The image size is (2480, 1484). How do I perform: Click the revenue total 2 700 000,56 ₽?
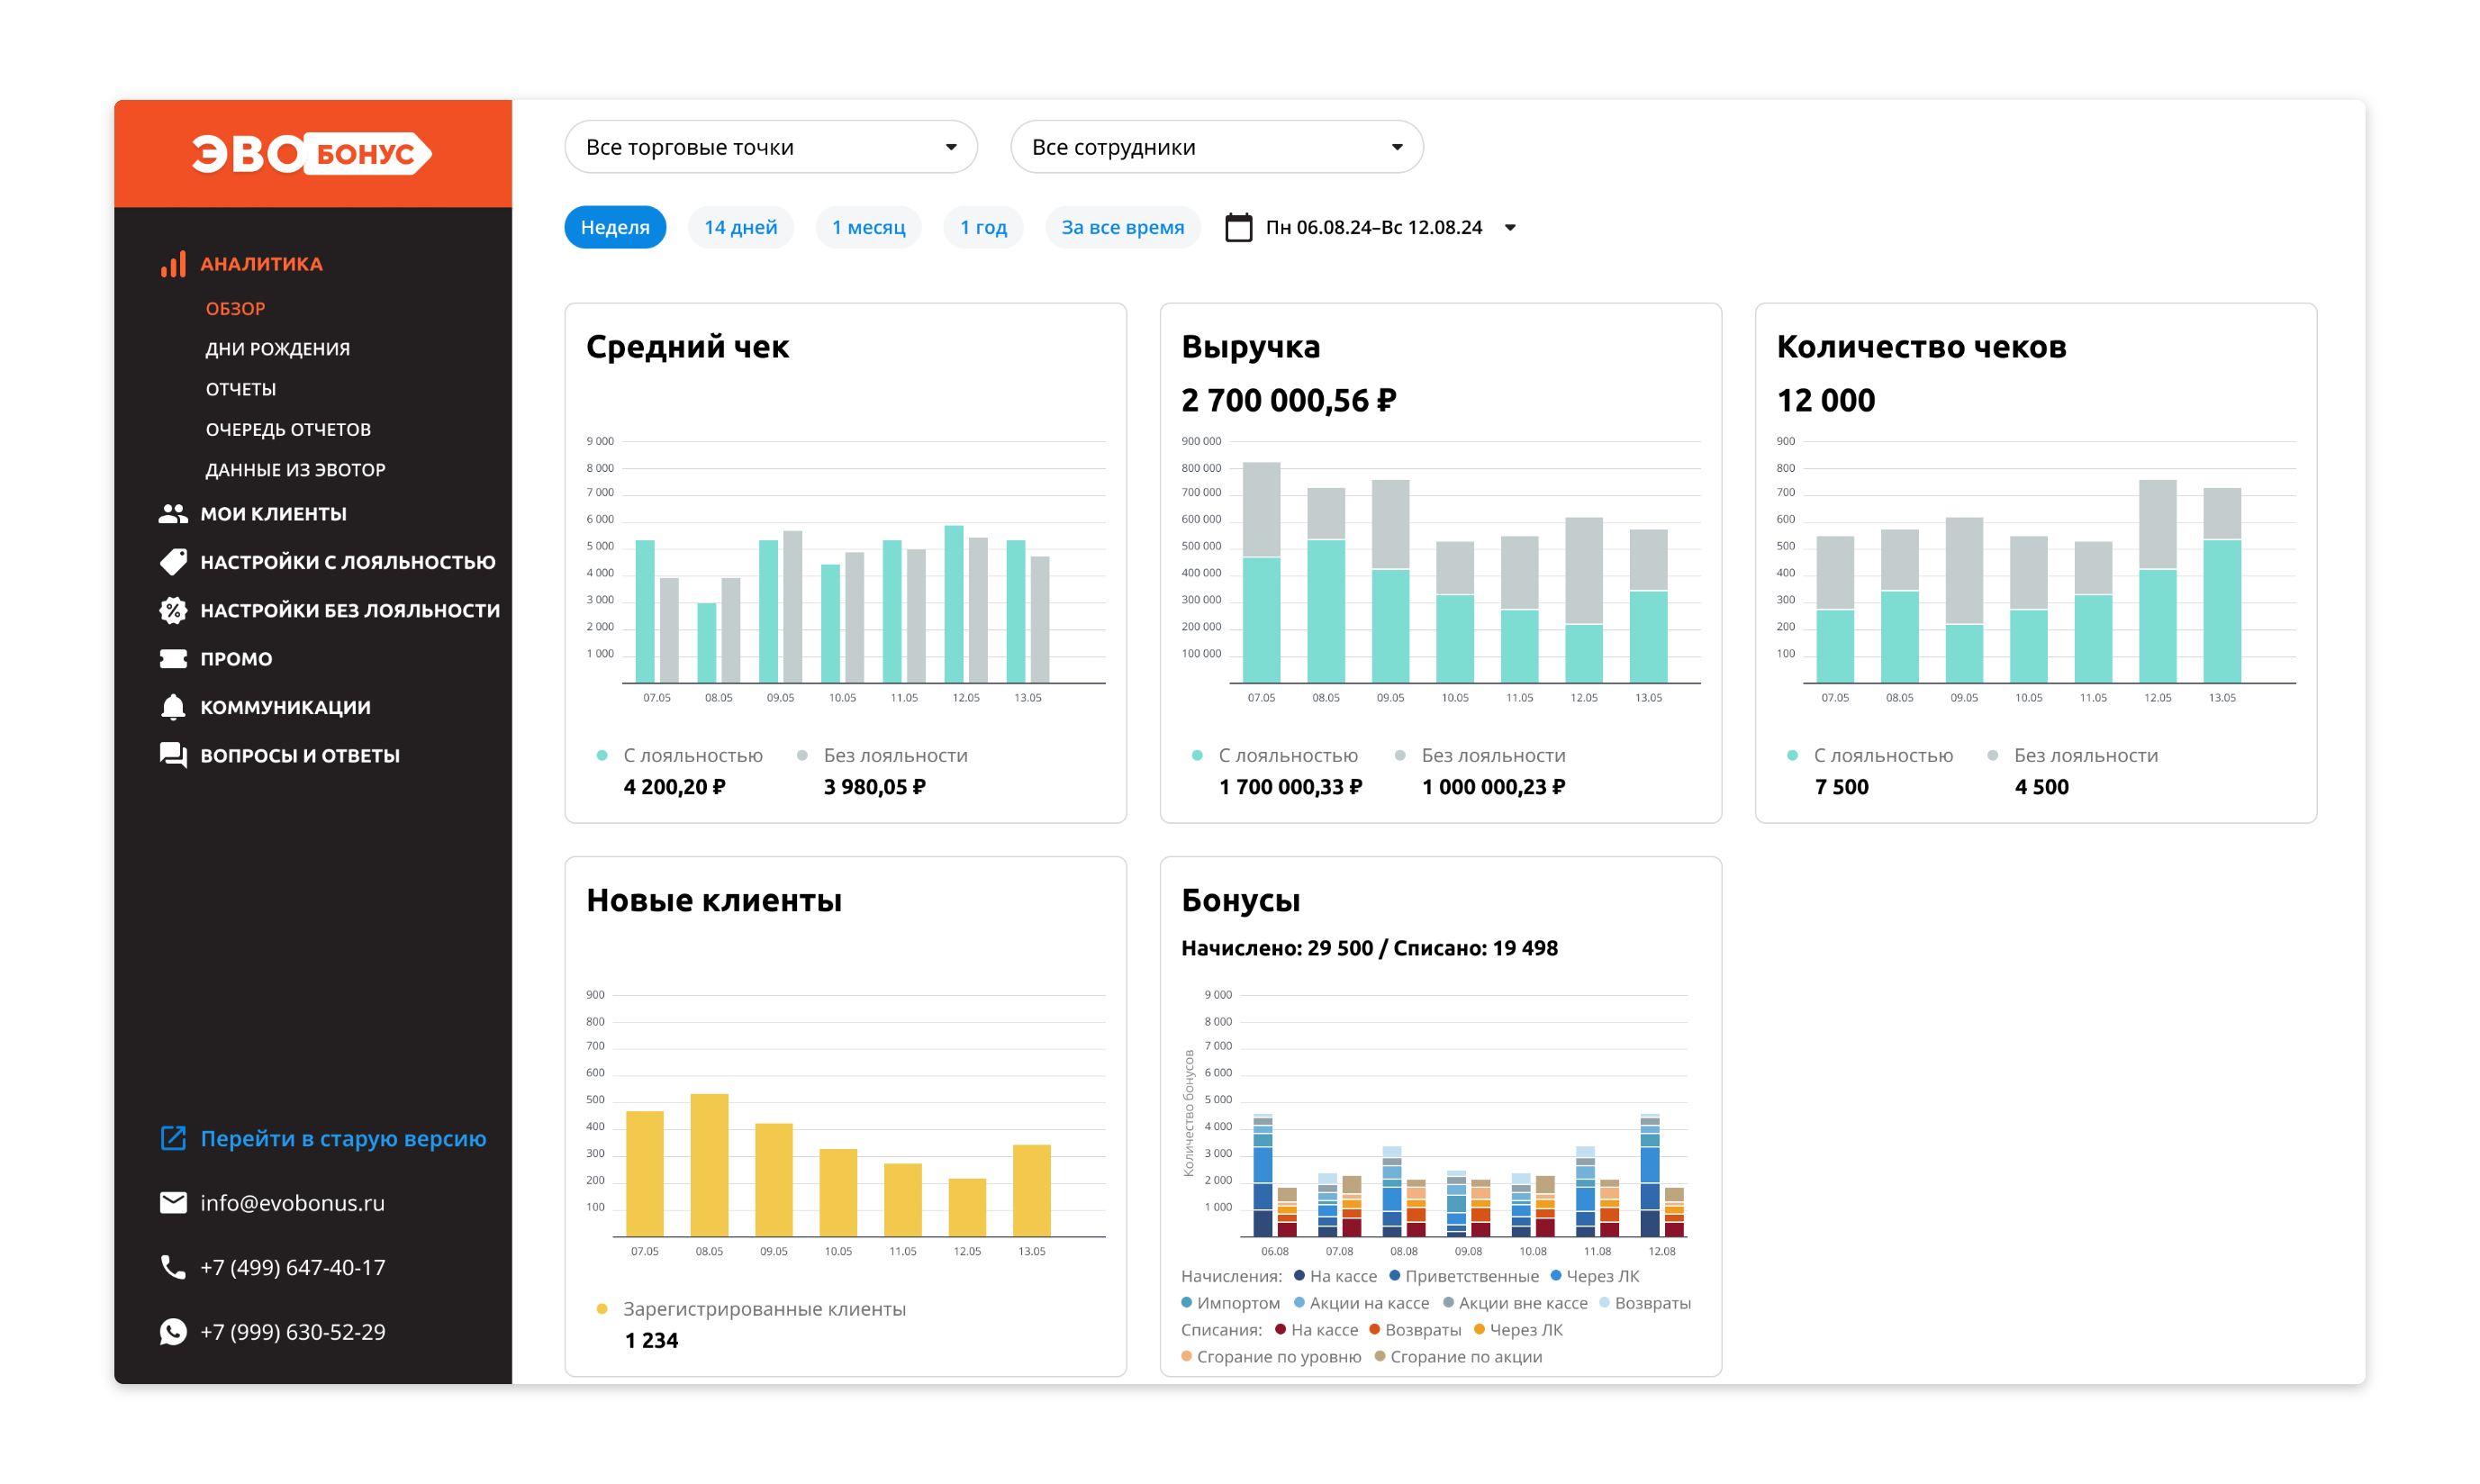1288,400
